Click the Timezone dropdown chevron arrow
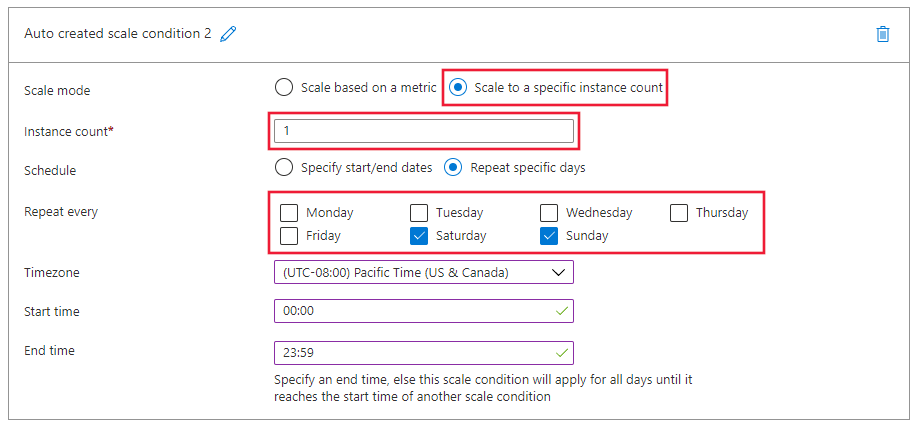 (x=557, y=272)
